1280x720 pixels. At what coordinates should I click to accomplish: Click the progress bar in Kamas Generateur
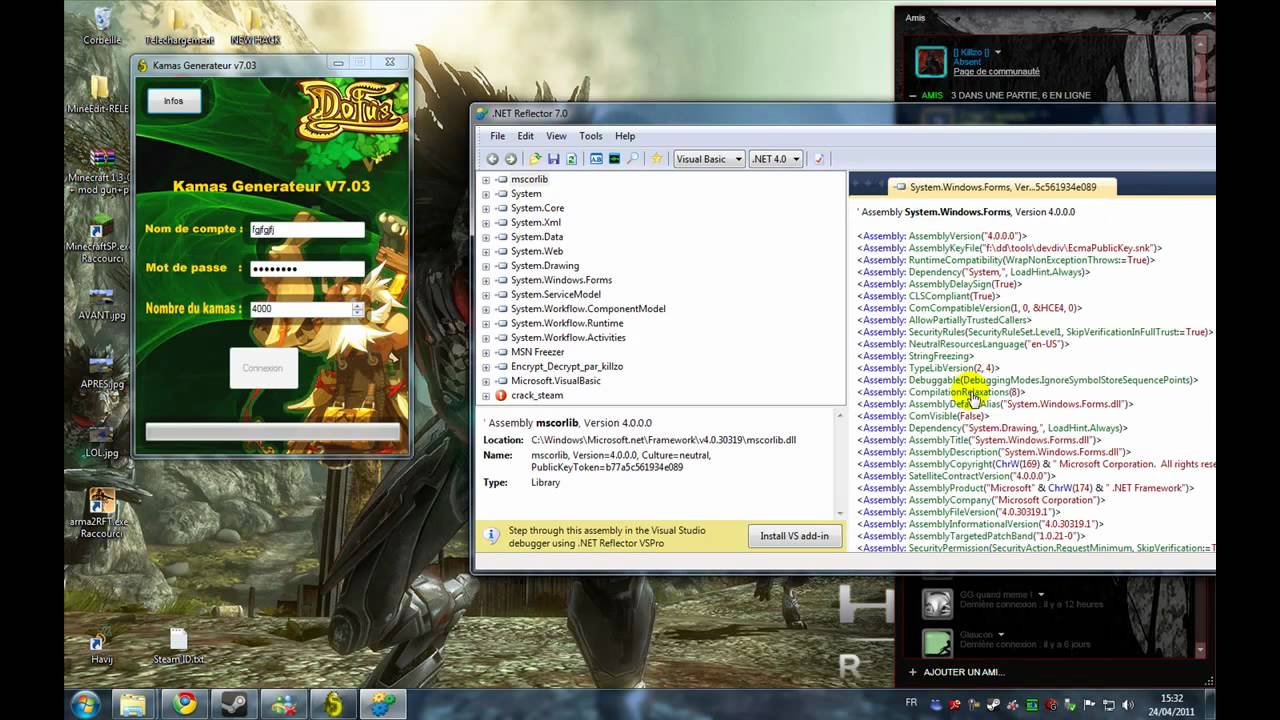point(273,432)
